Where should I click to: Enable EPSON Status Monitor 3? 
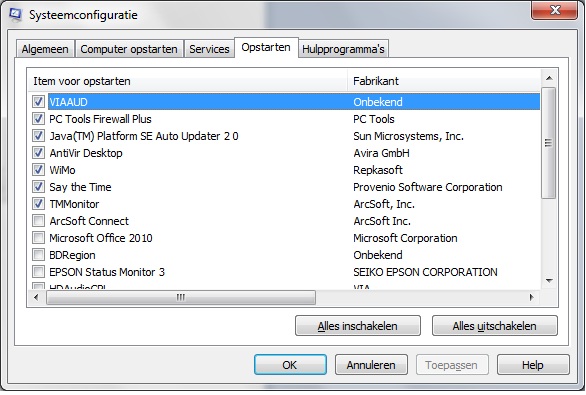click(38, 272)
